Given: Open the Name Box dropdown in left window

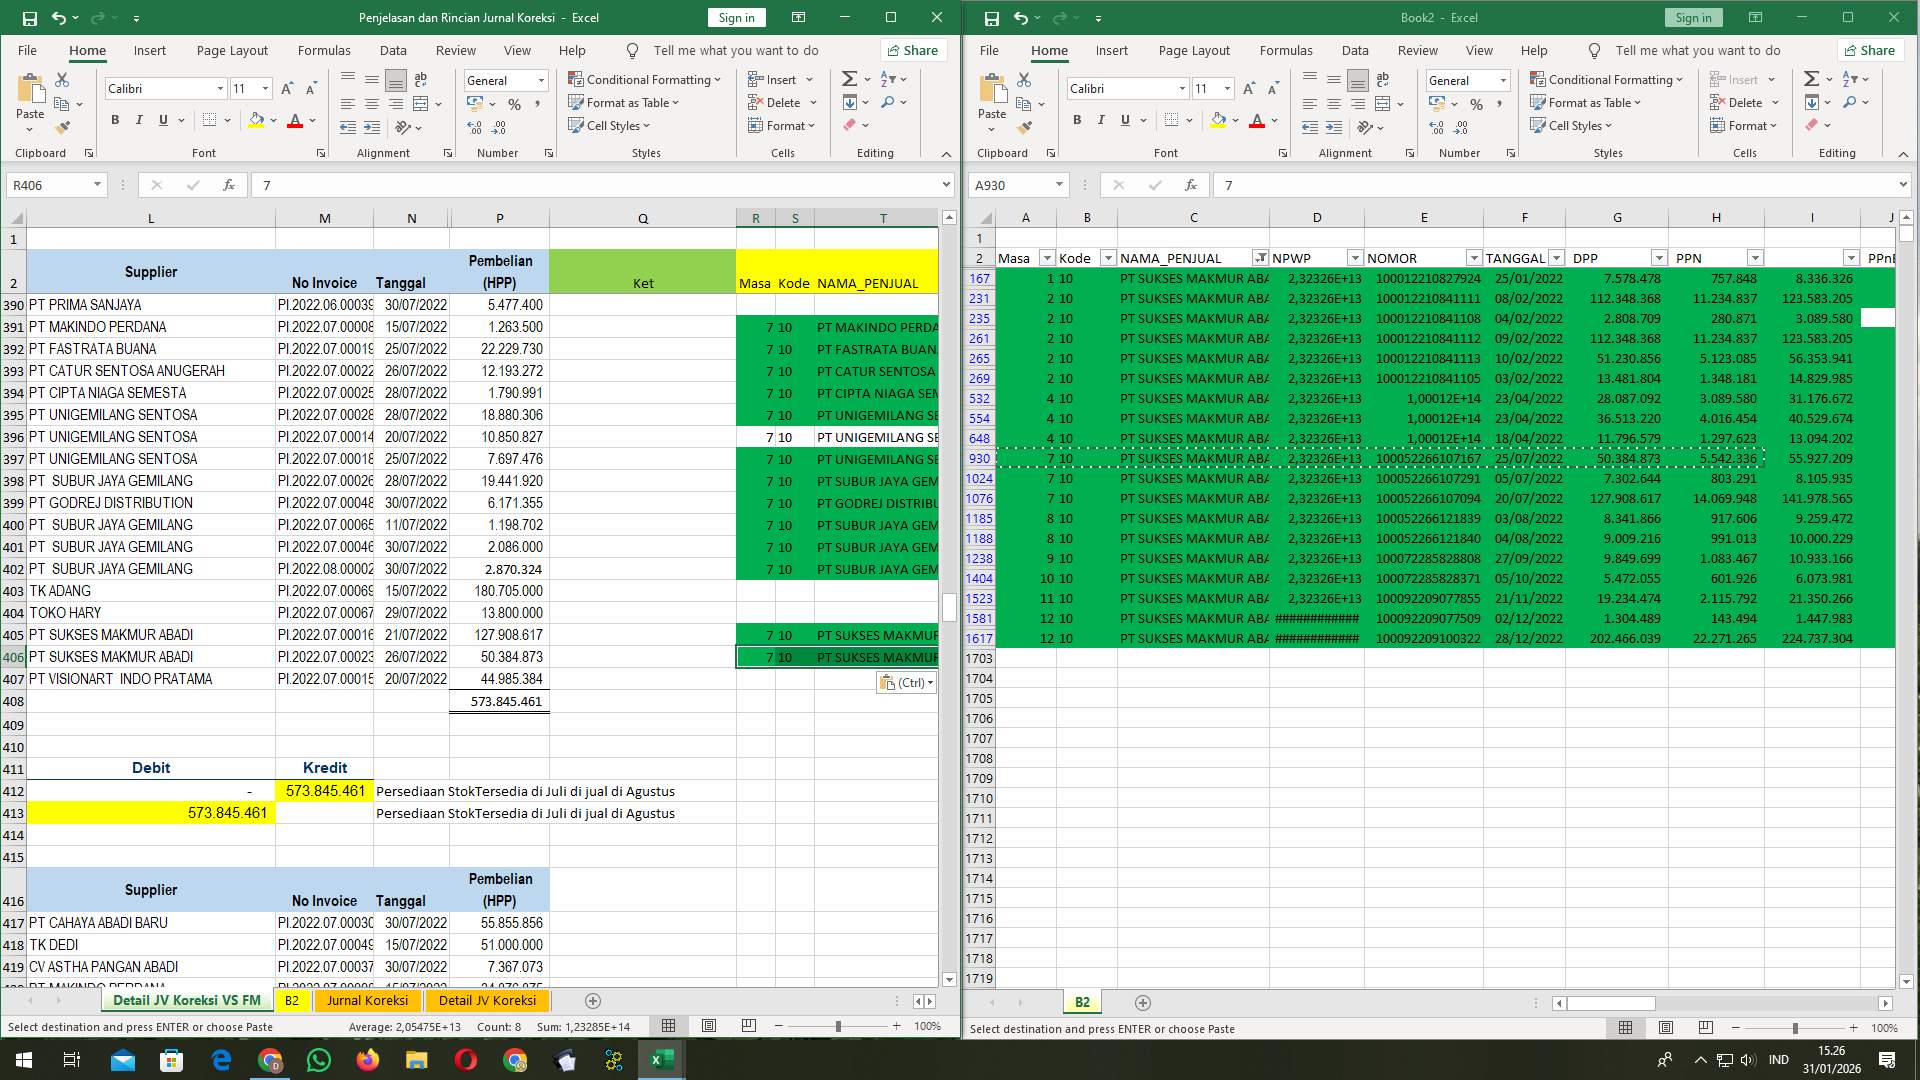Looking at the screenshot, I should (98, 184).
